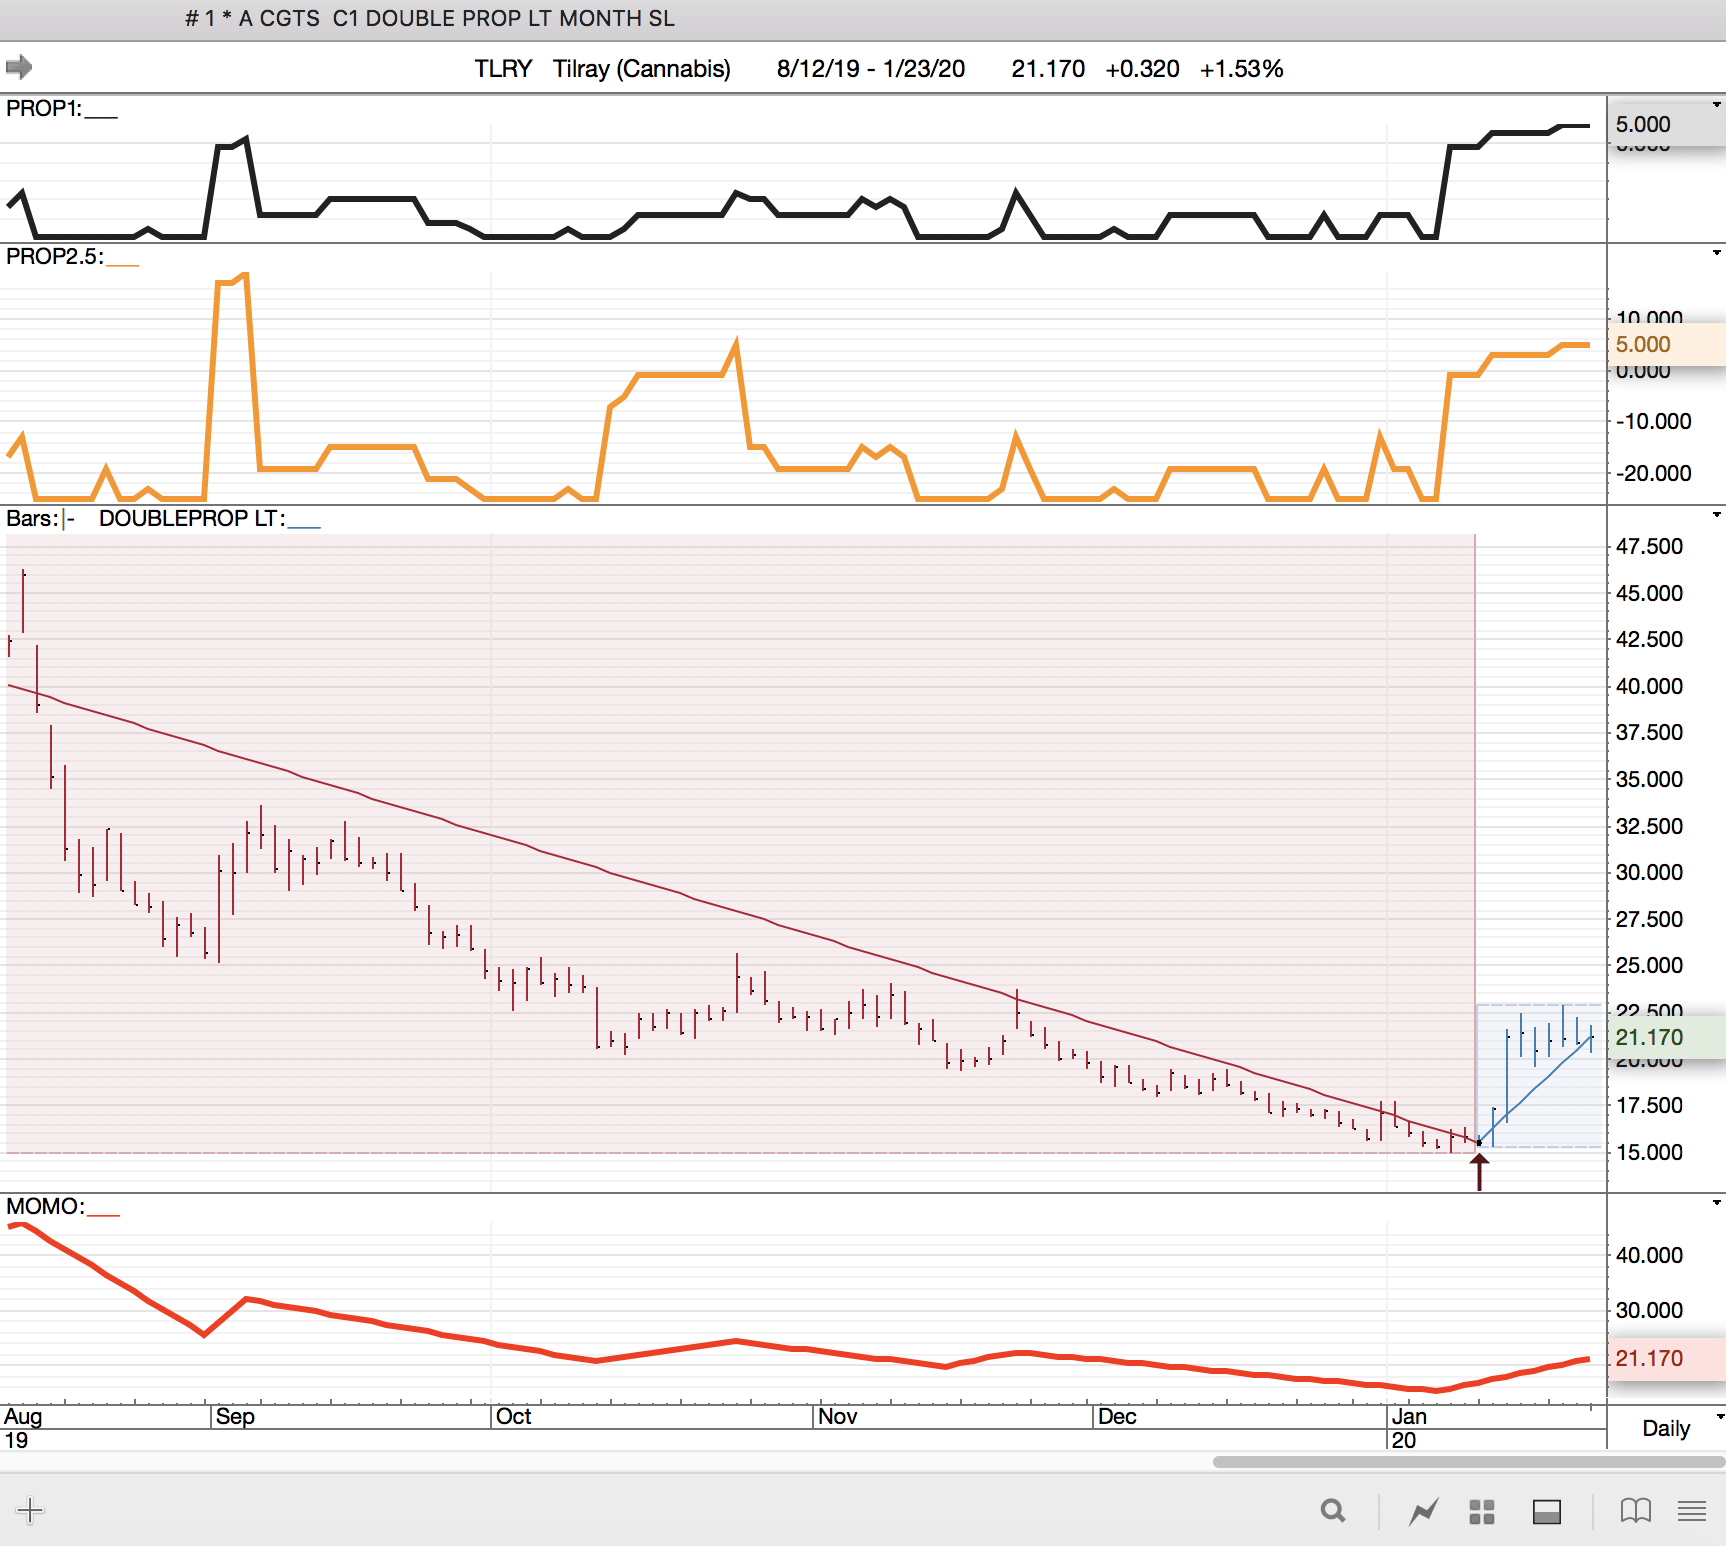Viewport: 1726px width, 1546px height.
Task: Click the Dec month axis label
Action: [1117, 1416]
